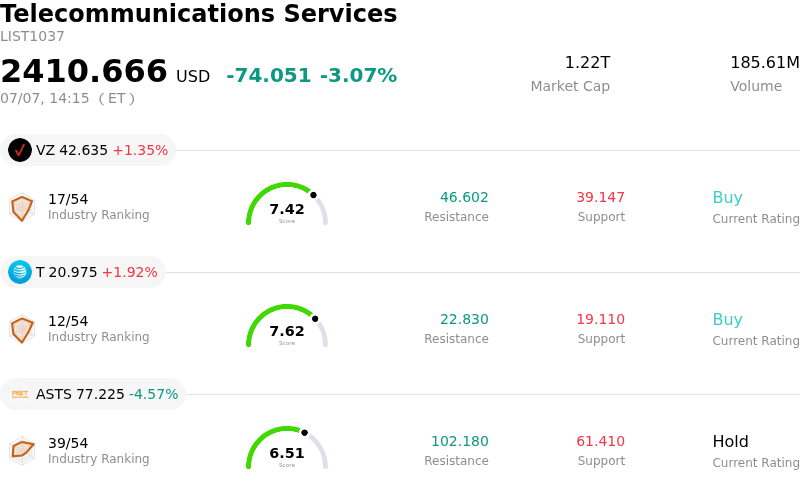
Task: Click the VZ Buy current rating
Action: (x=728, y=197)
